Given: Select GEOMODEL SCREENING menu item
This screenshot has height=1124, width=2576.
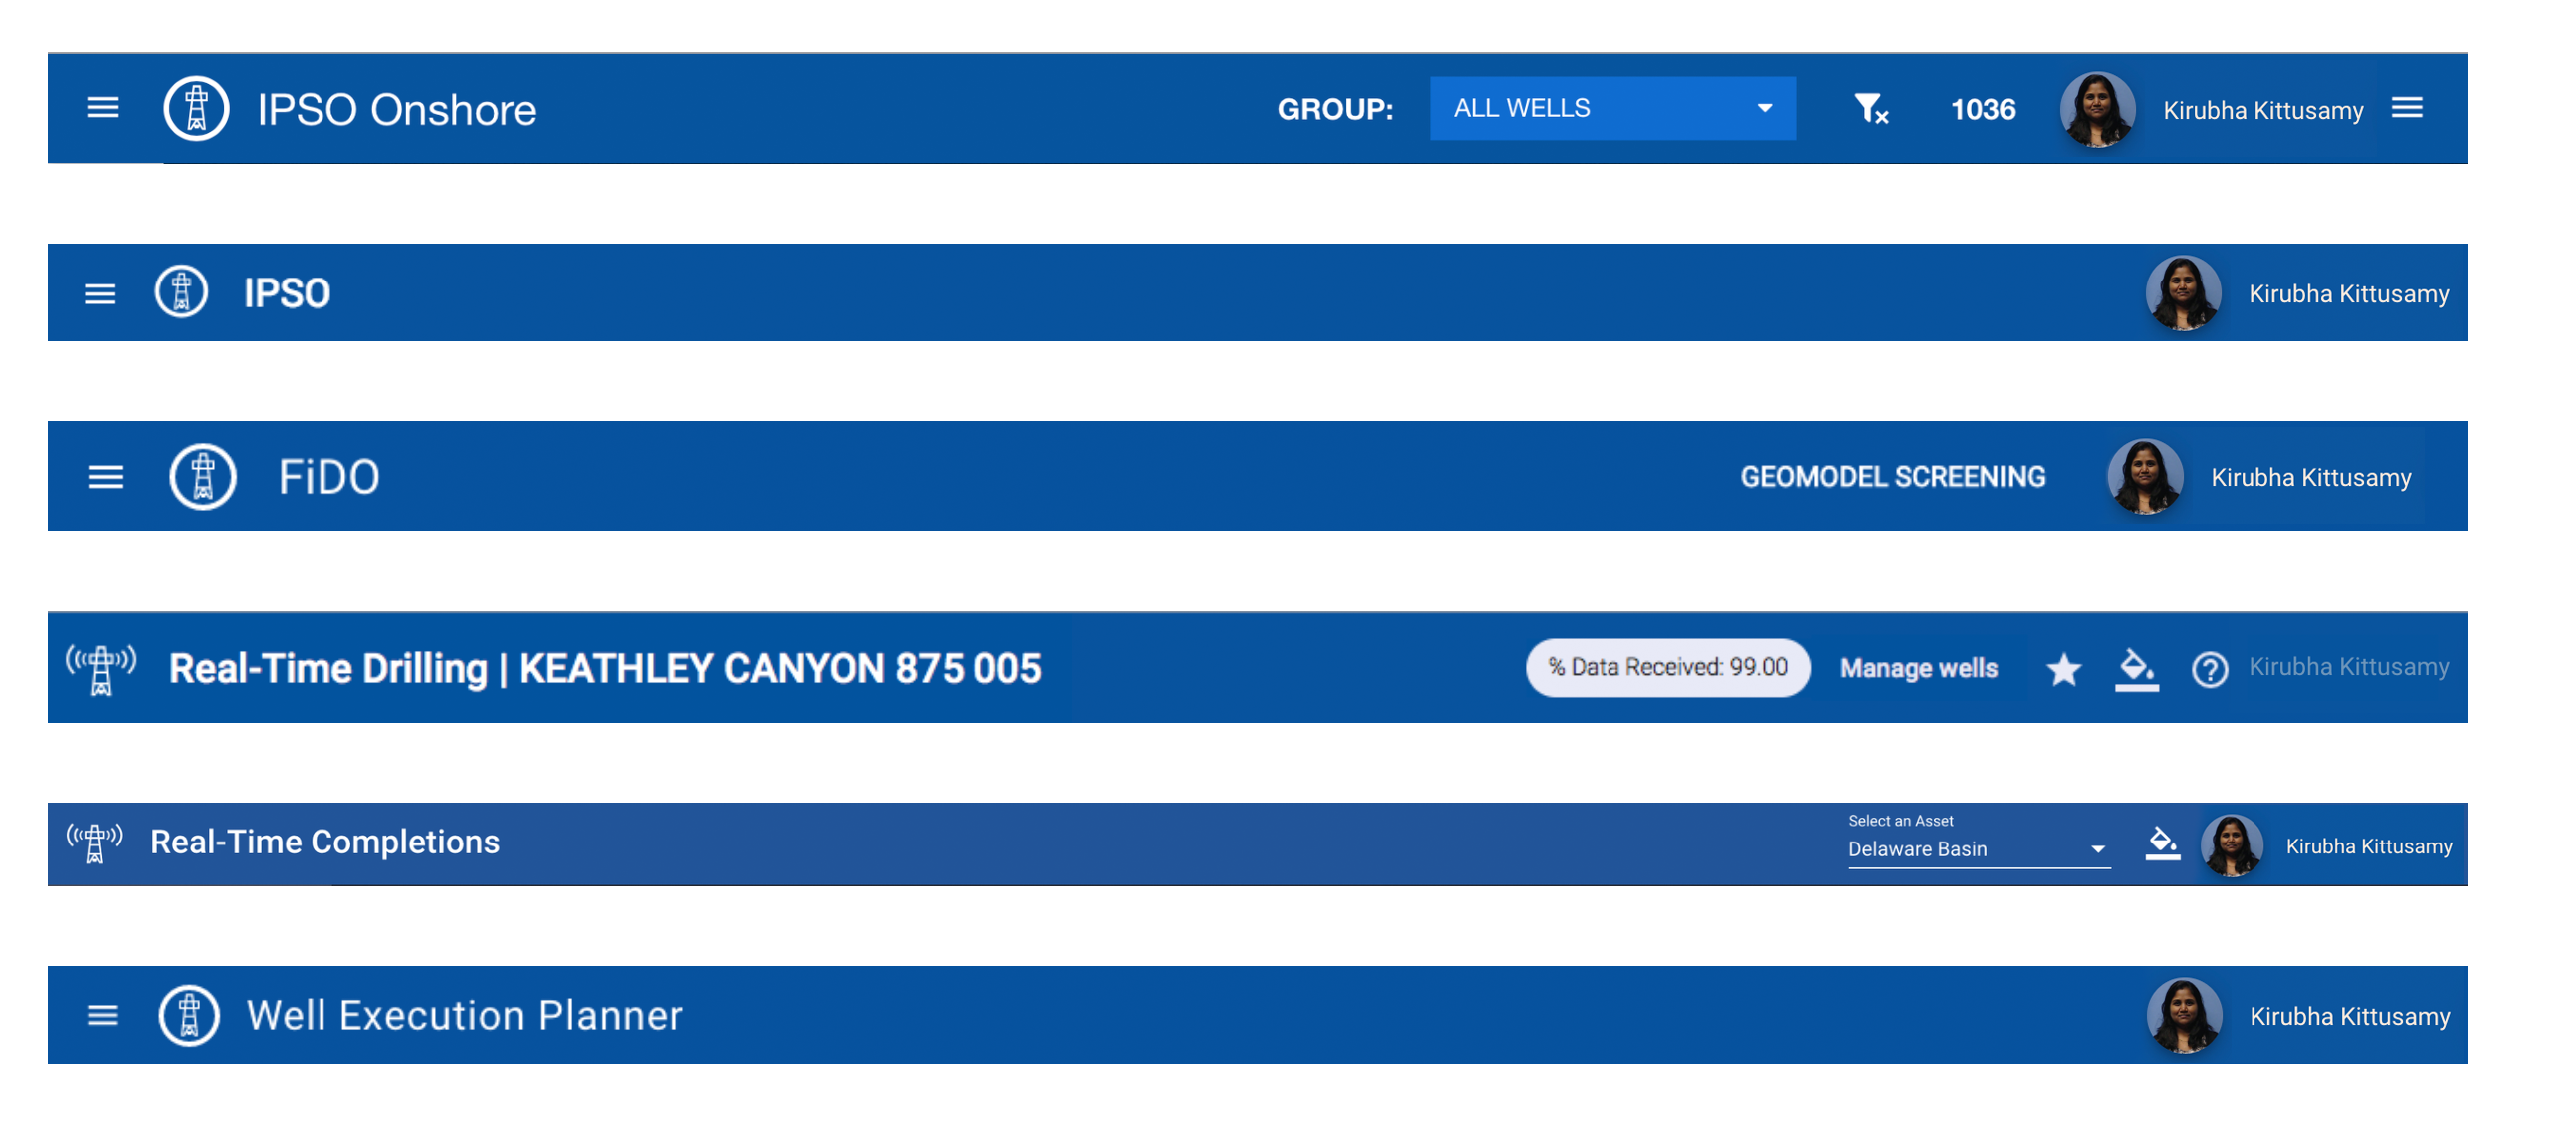Looking at the screenshot, I should pos(1892,477).
